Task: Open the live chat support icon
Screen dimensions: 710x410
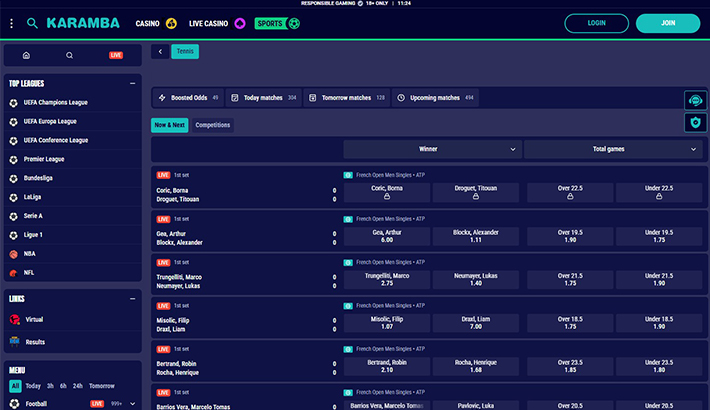Action: 696,100
